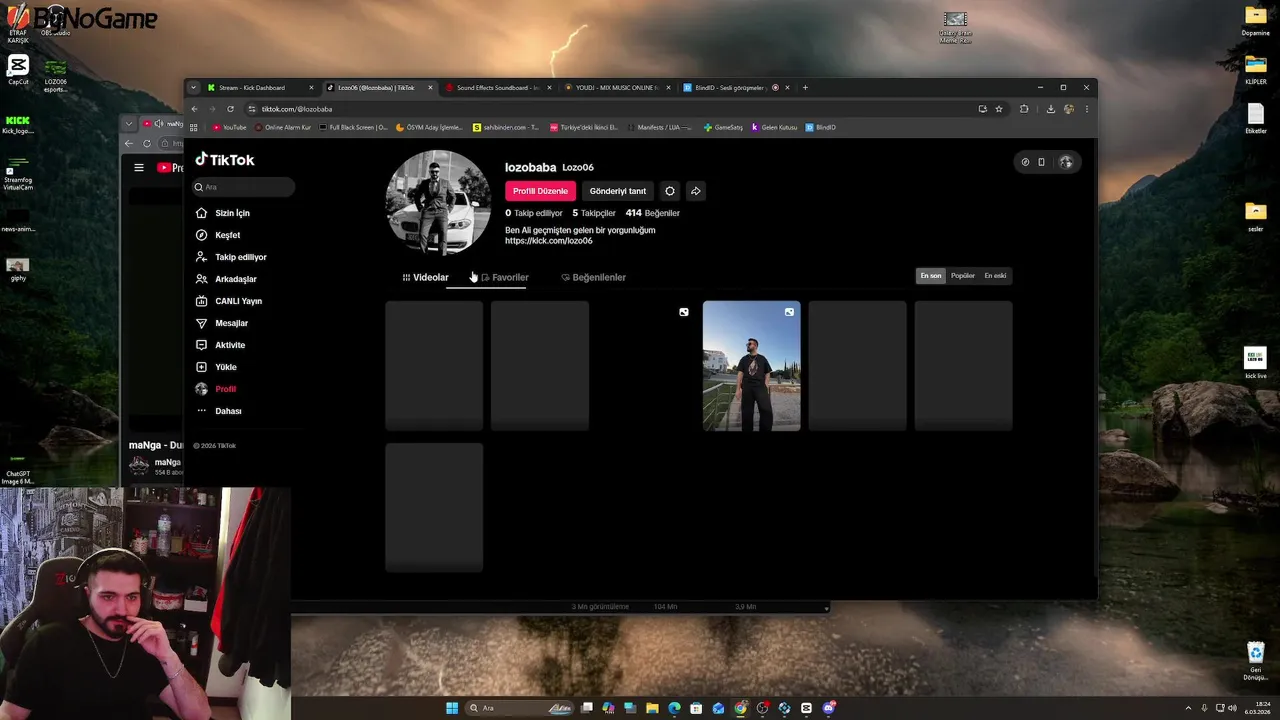The height and width of the screenshot is (720, 1280).
Task: Open Discord from taskbar
Action: pyautogui.click(x=829, y=708)
